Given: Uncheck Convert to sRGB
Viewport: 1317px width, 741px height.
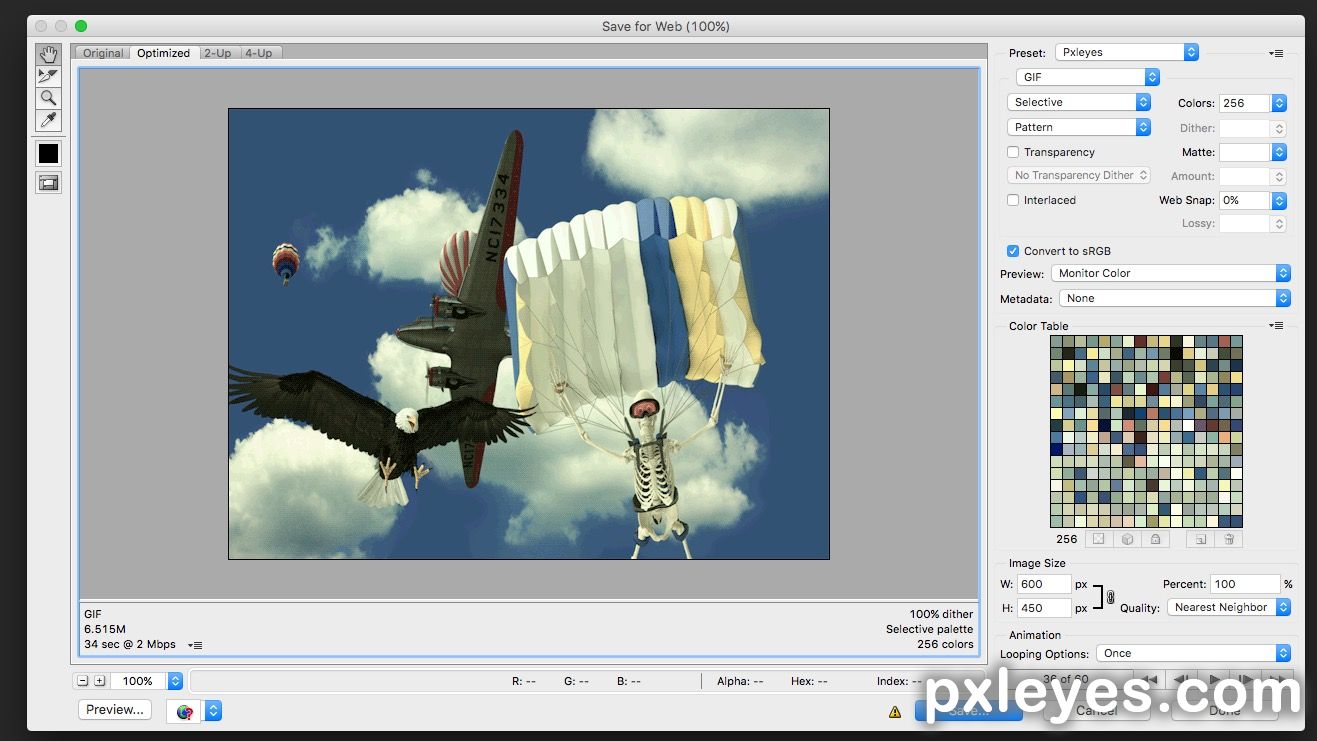Looking at the screenshot, I should pyautogui.click(x=1013, y=251).
